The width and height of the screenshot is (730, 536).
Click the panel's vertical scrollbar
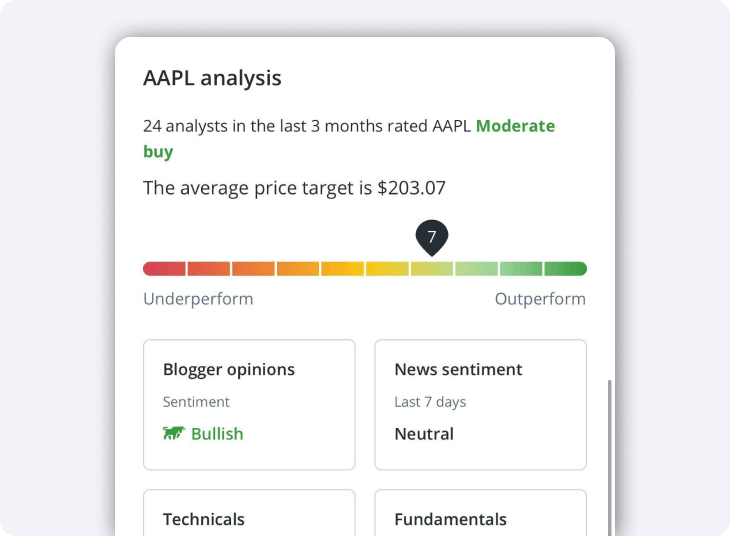[x=609, y=450]
